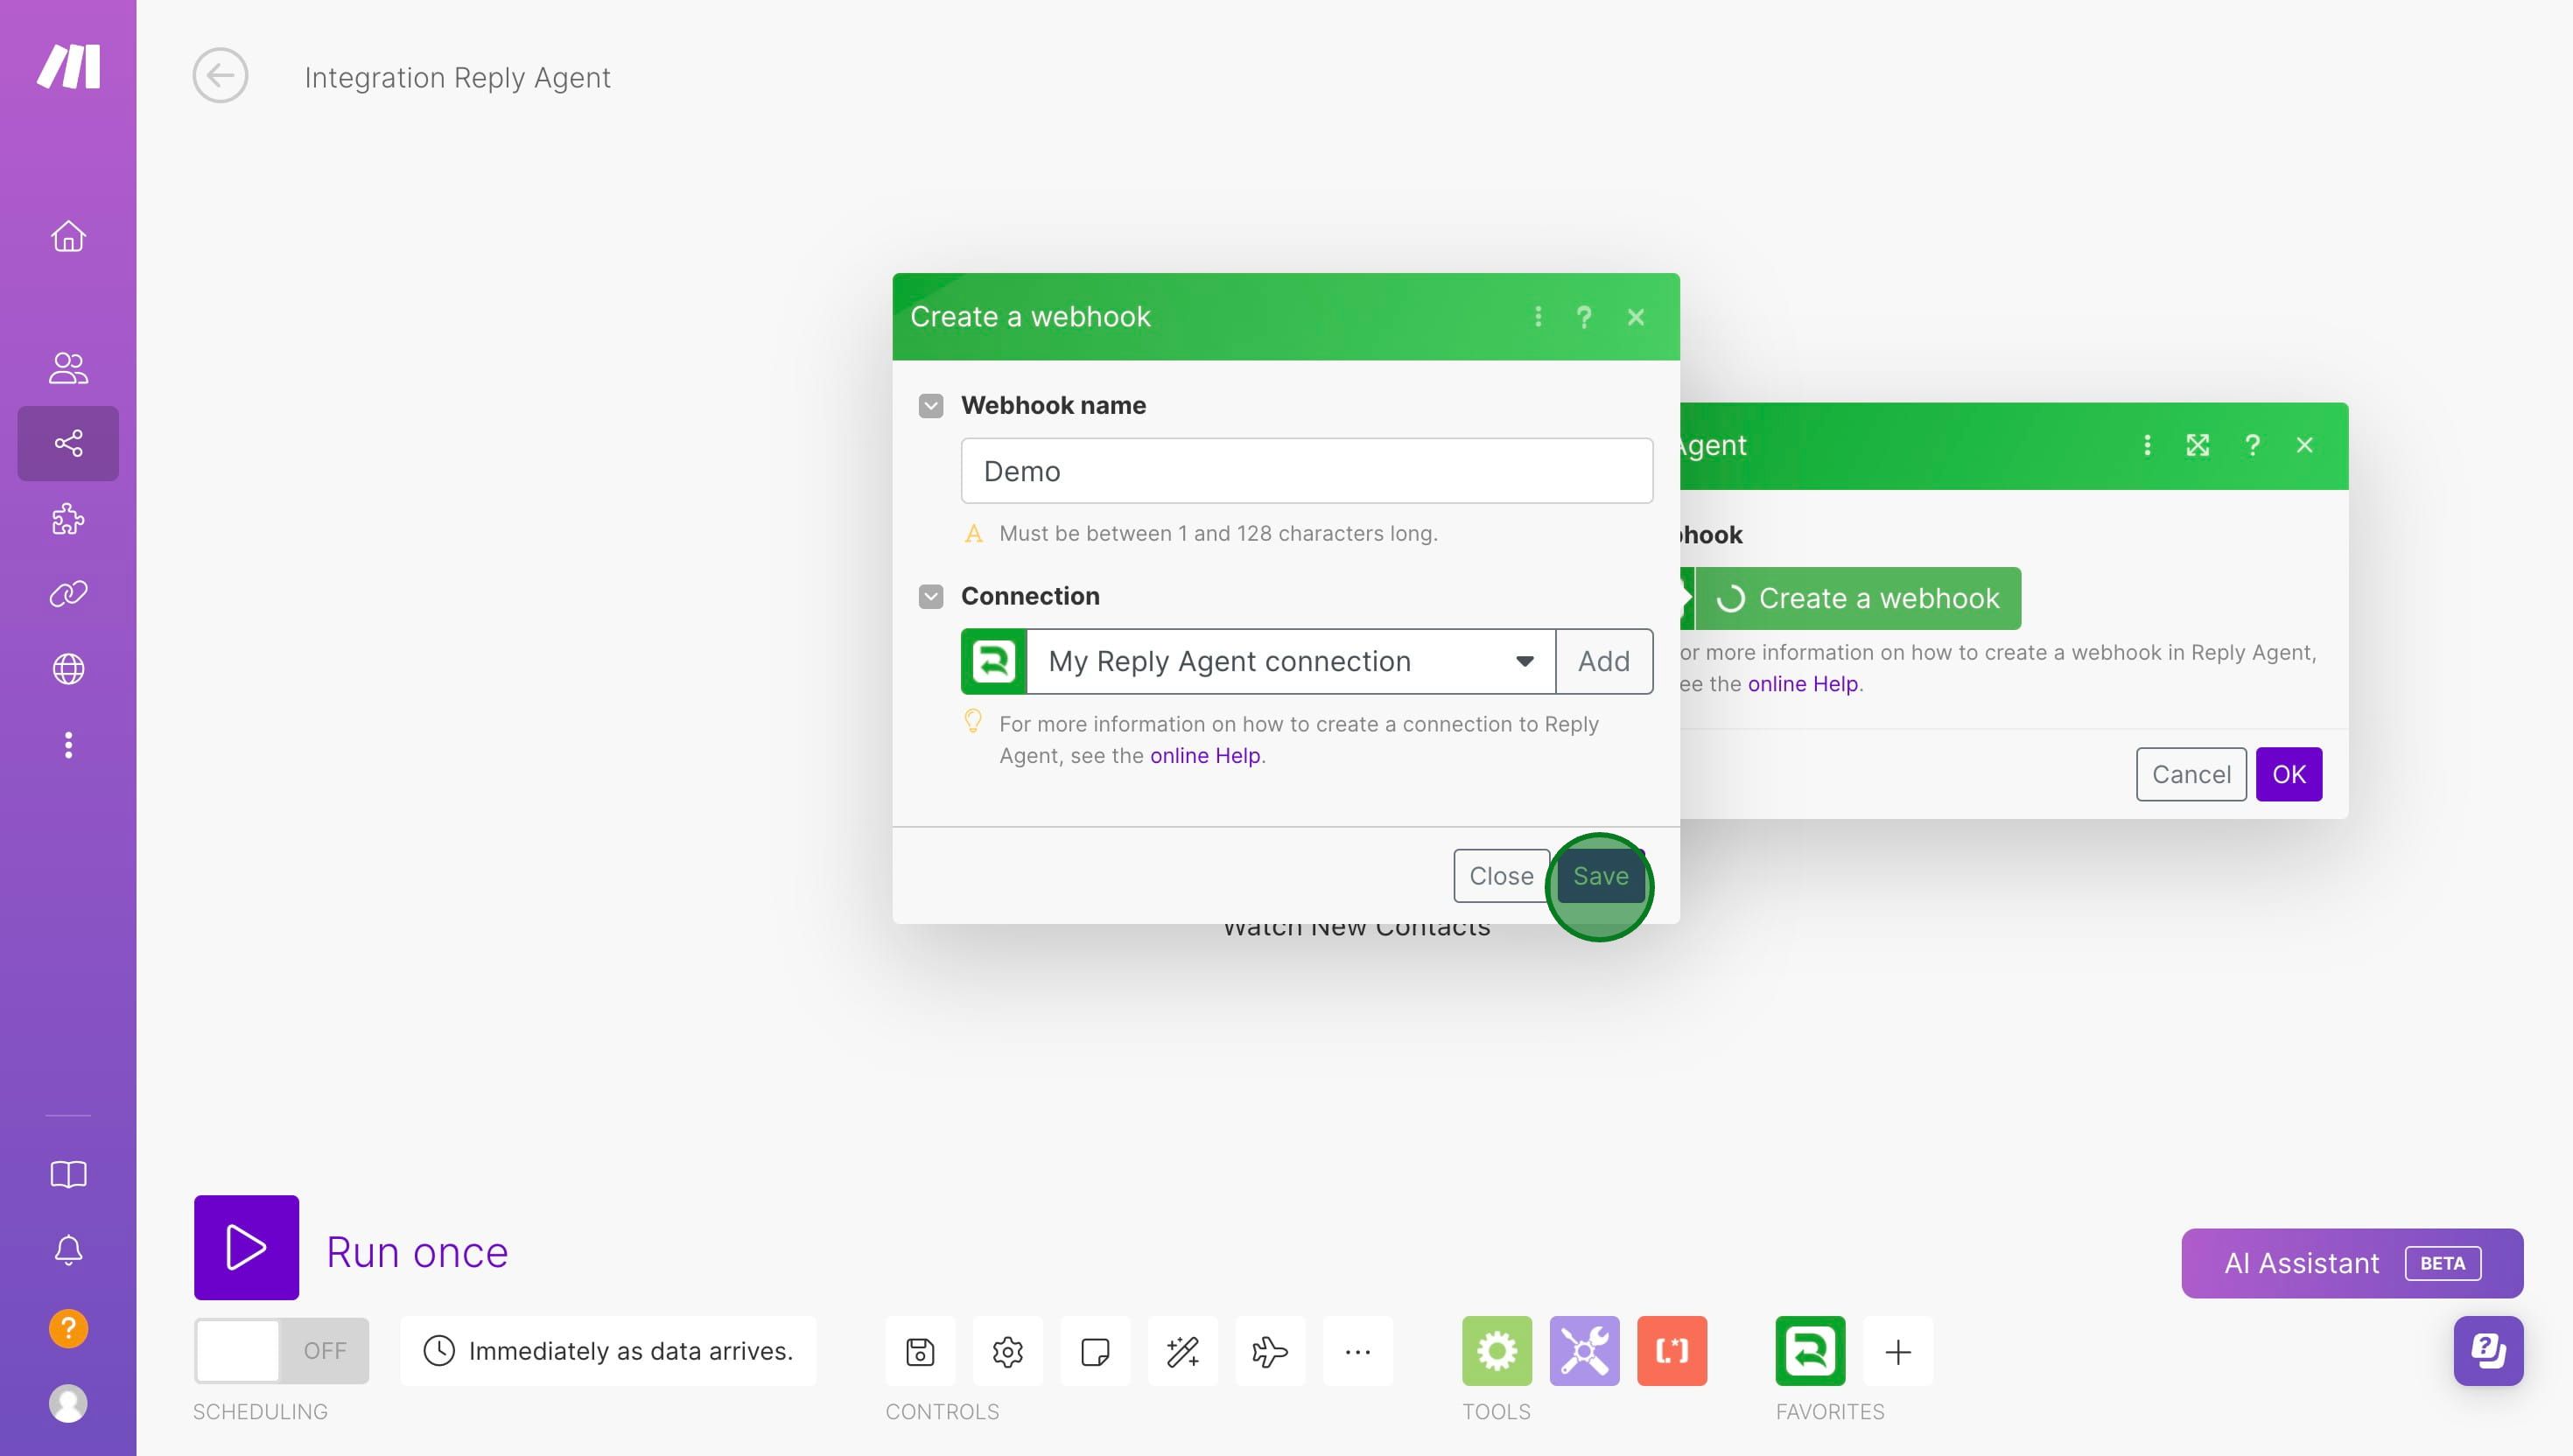2573x1456 pixels.
Task: Expand the Reply Agent panel to fullscreen
Action: 2198,445
